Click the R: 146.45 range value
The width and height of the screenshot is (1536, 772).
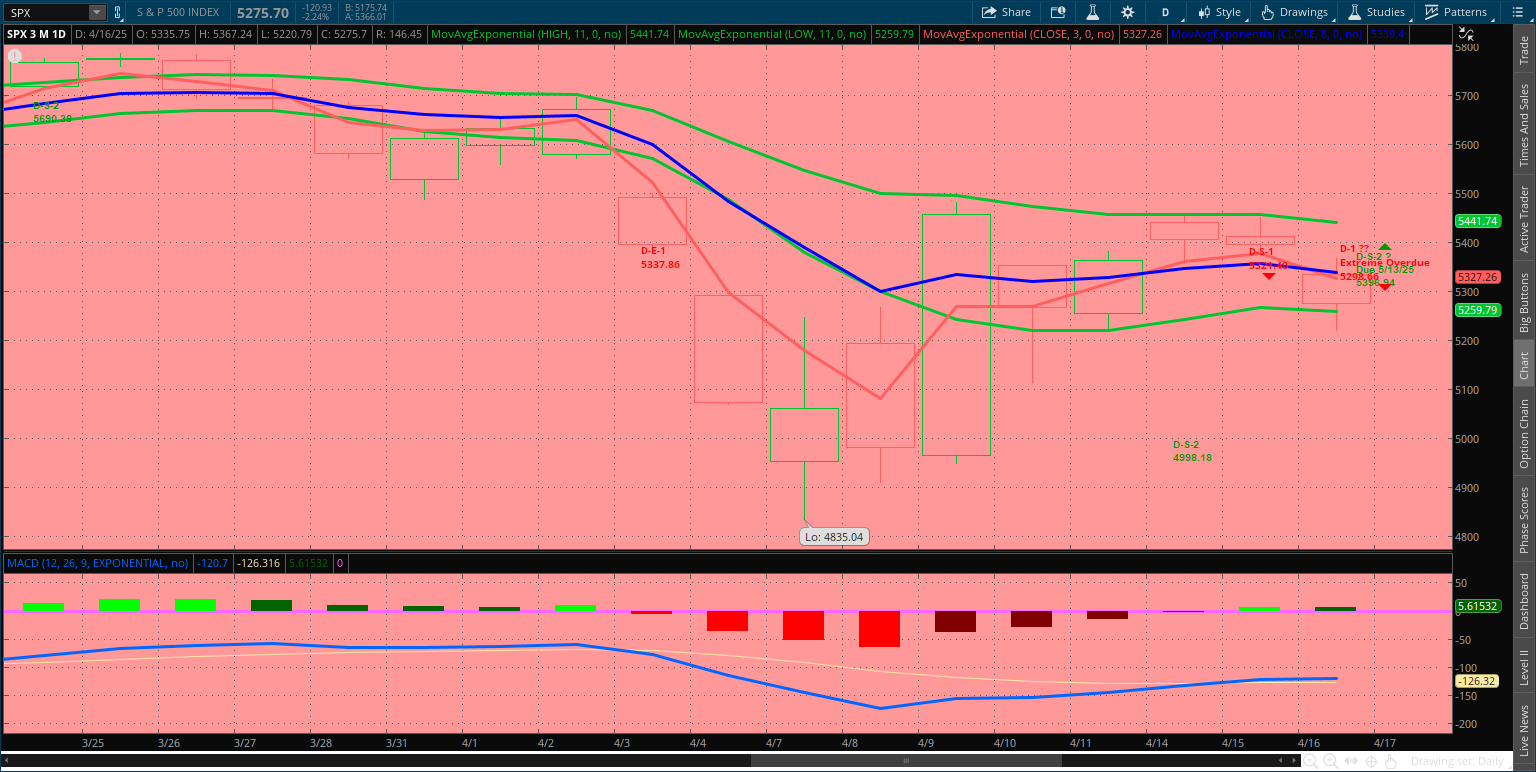(397, 34)
